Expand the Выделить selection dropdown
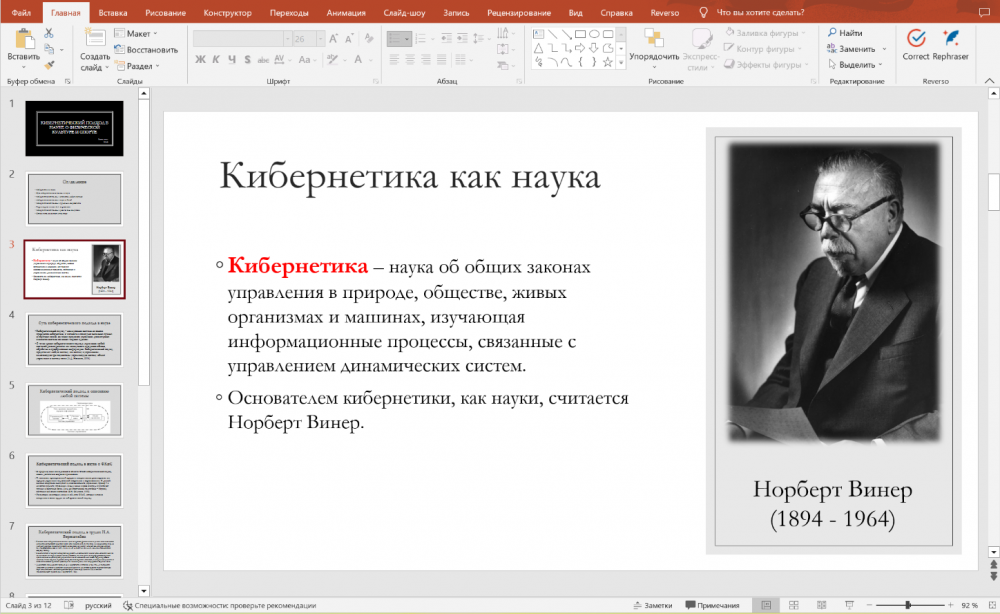 click(856, 64)
